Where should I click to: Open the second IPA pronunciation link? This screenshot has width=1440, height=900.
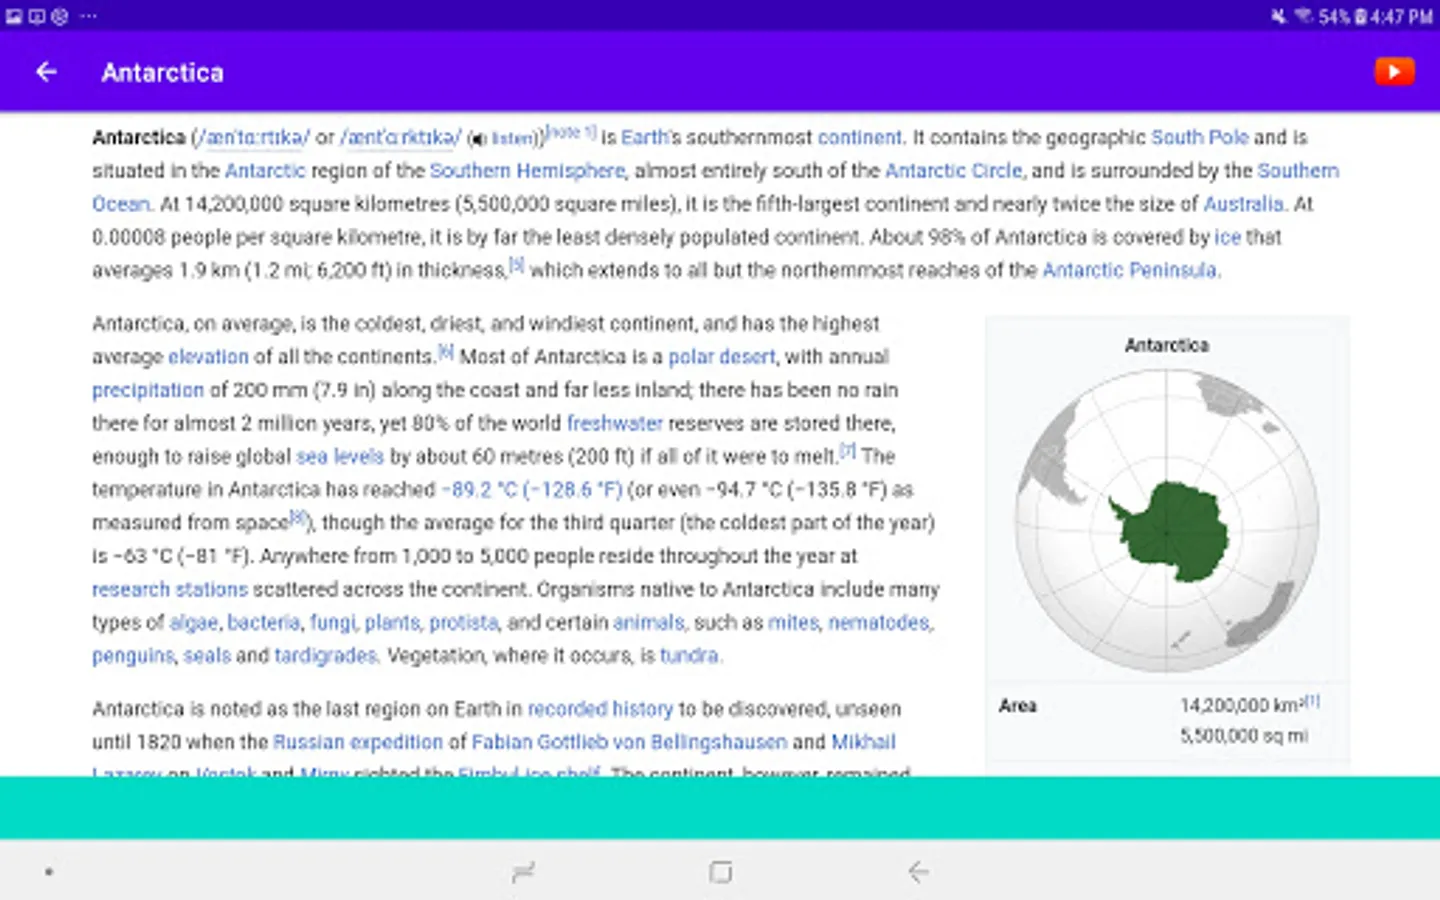pos(401,138)
